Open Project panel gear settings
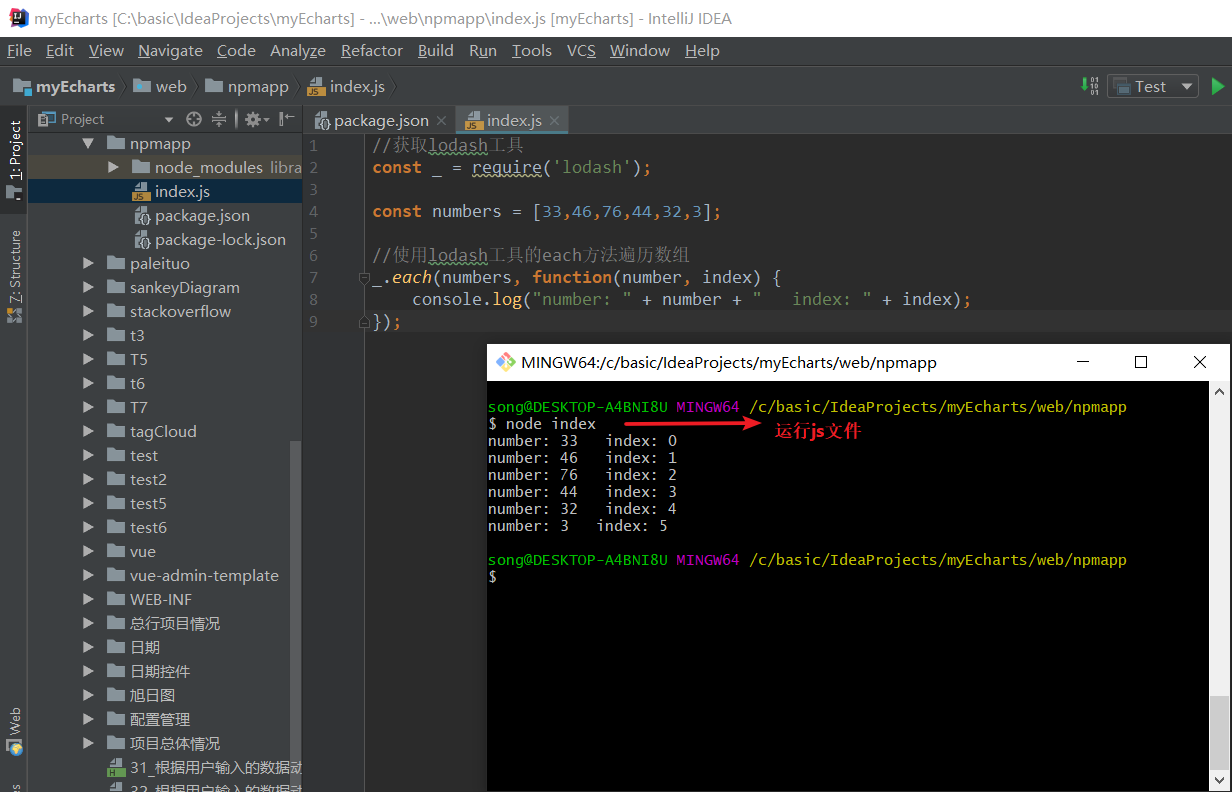The height and width of the screenshot is (792, 1232). pos(254,119)
